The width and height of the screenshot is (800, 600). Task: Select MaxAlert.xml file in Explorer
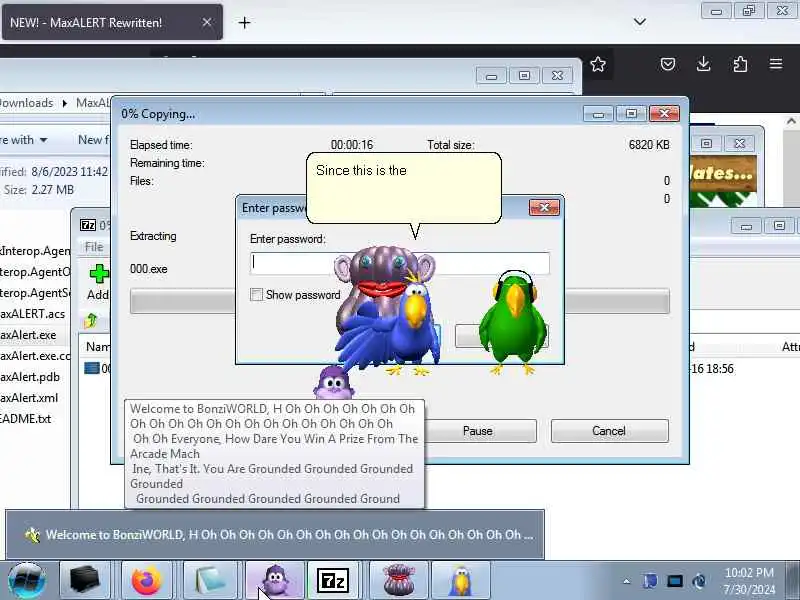coord(29,397)
